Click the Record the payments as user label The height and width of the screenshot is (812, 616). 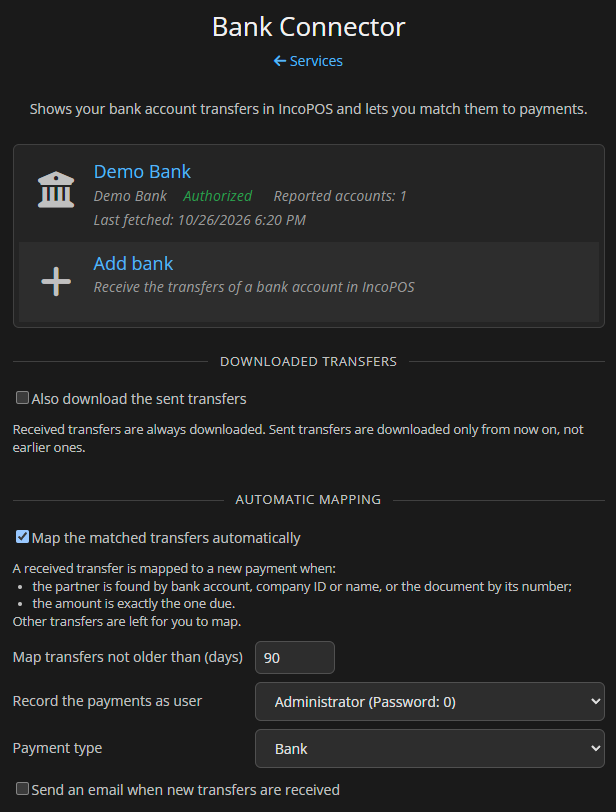[107, 701]
